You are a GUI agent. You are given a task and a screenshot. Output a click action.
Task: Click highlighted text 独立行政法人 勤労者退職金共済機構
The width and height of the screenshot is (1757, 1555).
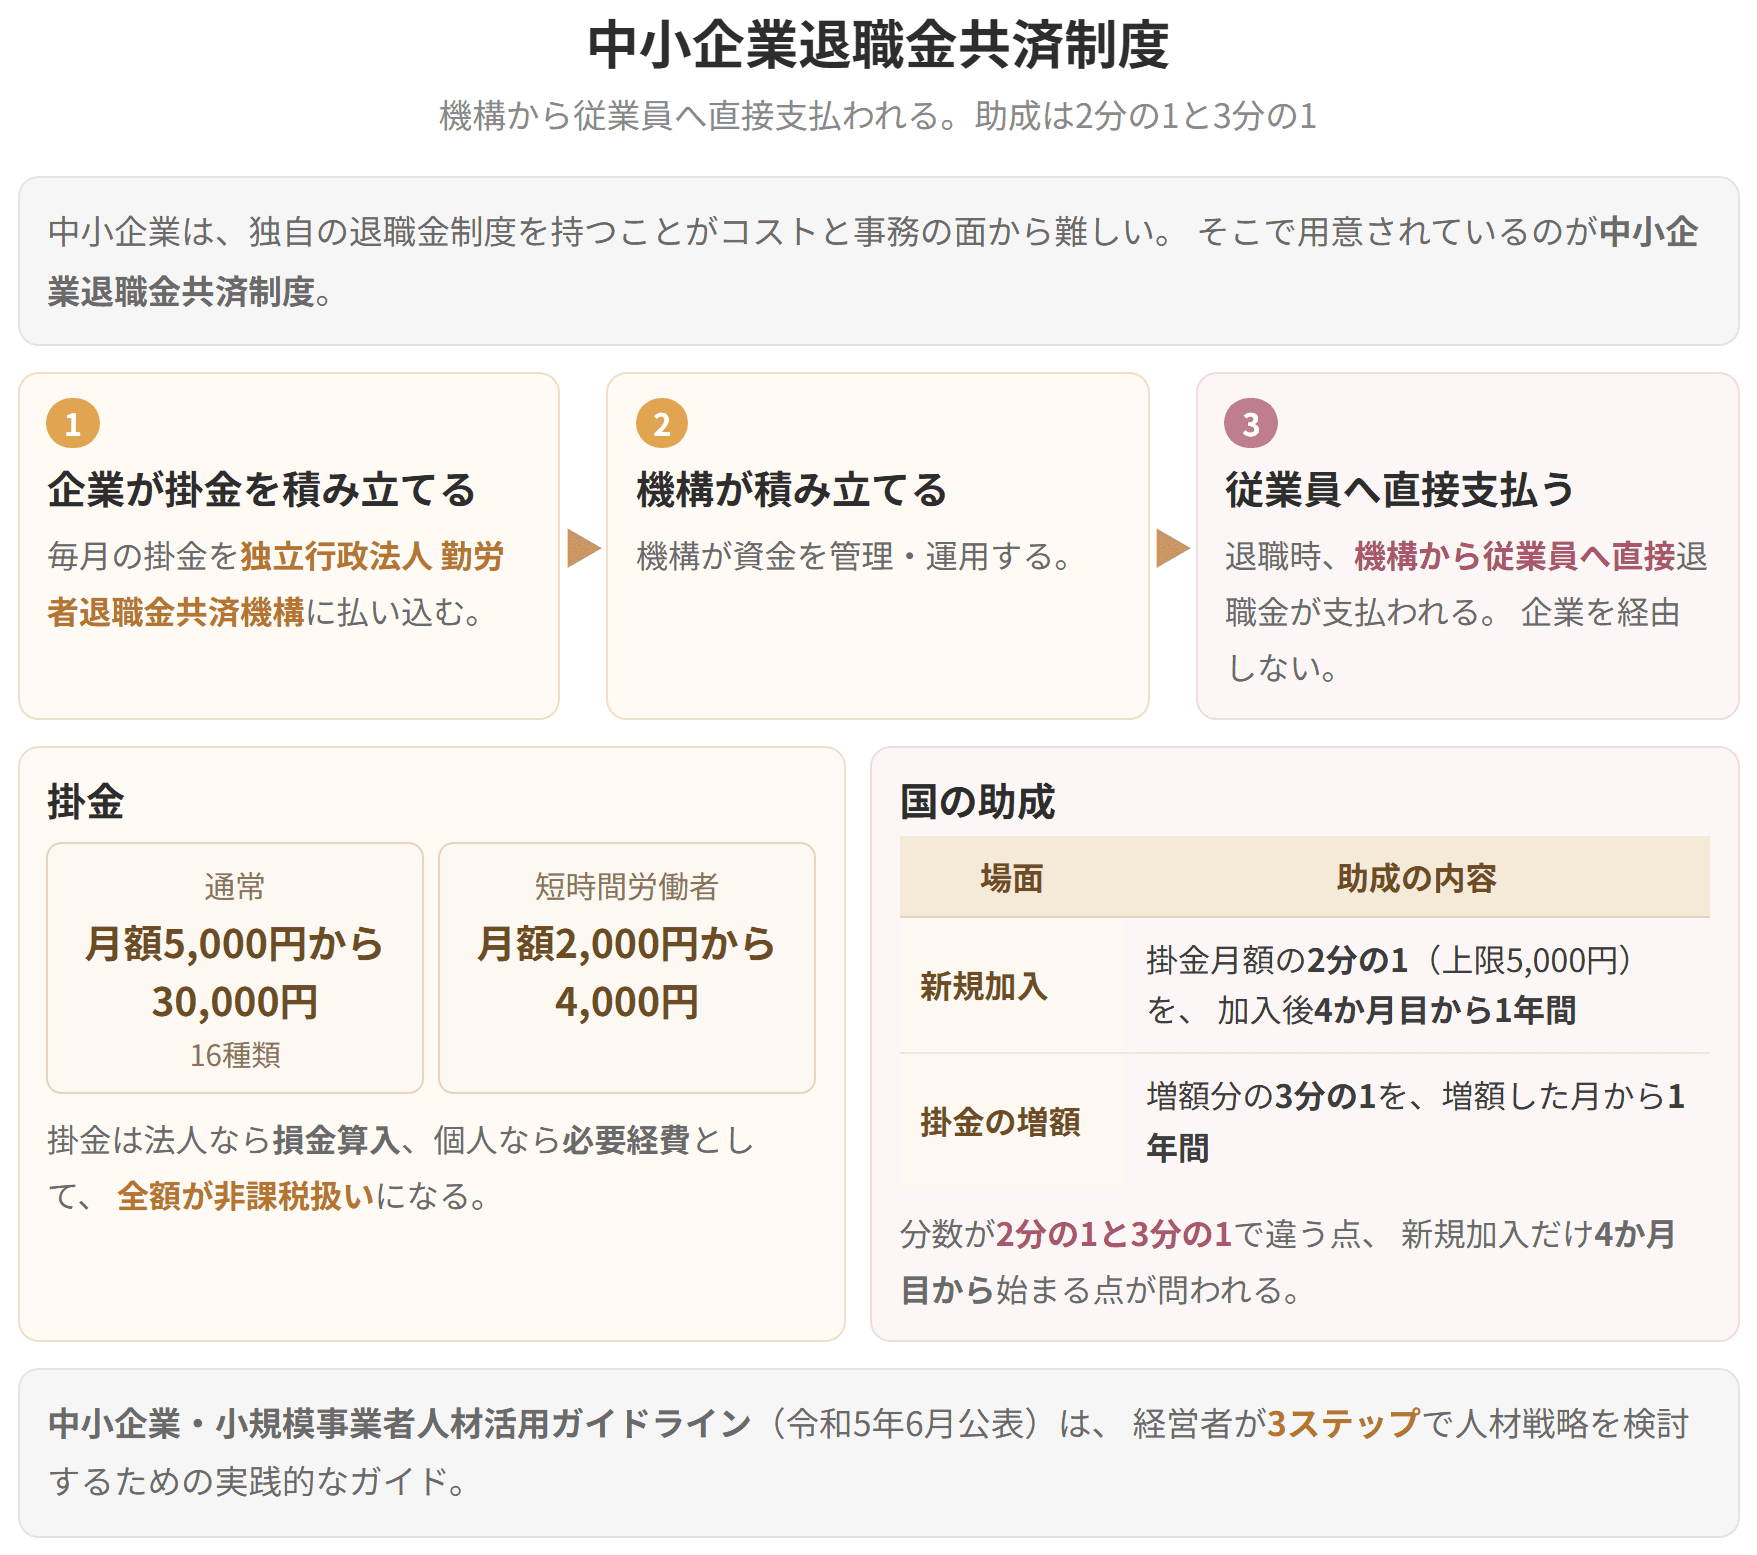[275, 584]
